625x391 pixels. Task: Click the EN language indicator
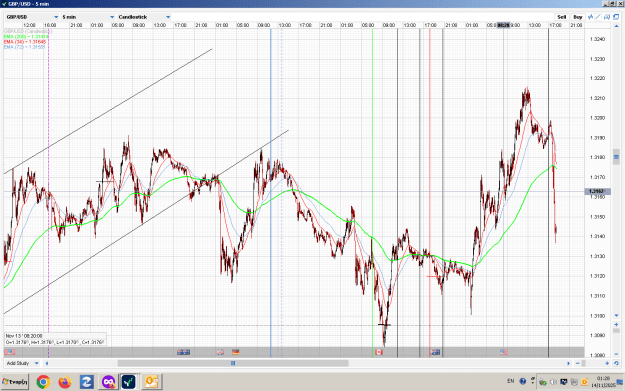[x=511, y=381]
